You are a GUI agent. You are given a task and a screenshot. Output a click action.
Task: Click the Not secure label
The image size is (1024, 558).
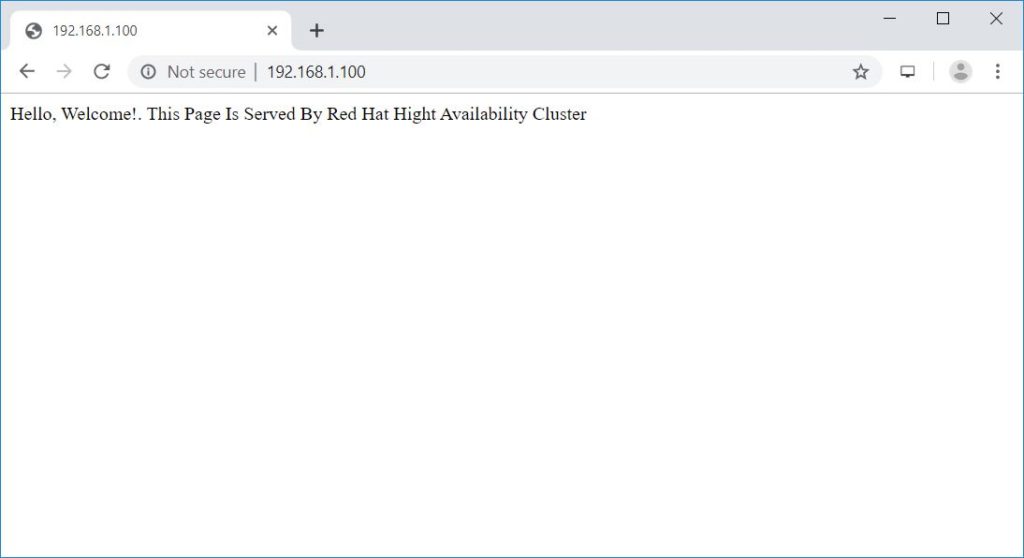click(x=206, y=72)
